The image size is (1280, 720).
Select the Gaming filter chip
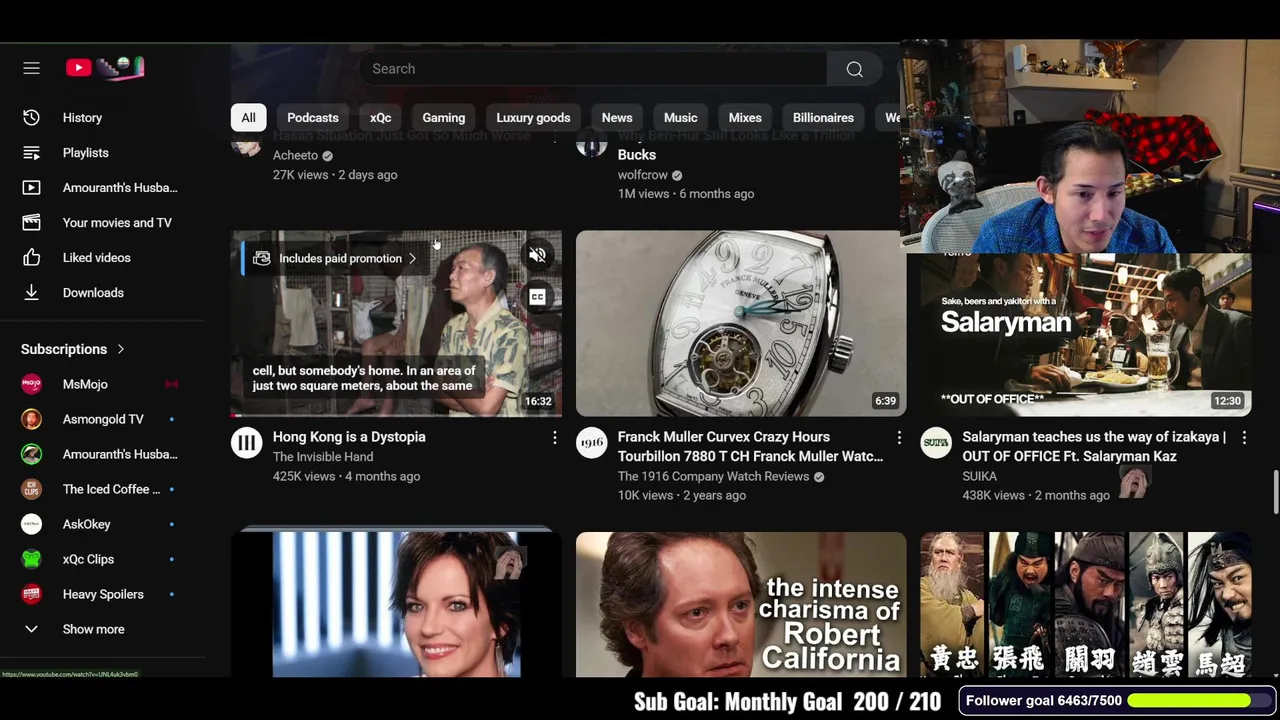click(x=443, y=118)
